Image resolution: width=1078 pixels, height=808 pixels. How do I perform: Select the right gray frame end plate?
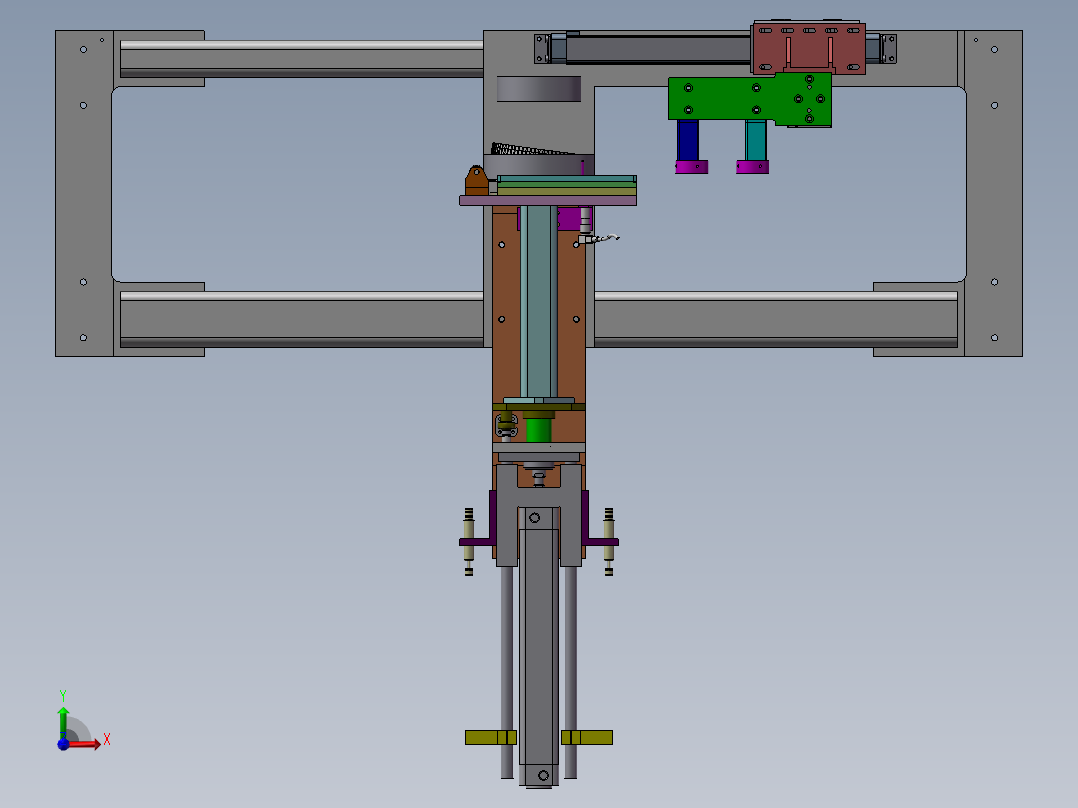pos(993,193)
